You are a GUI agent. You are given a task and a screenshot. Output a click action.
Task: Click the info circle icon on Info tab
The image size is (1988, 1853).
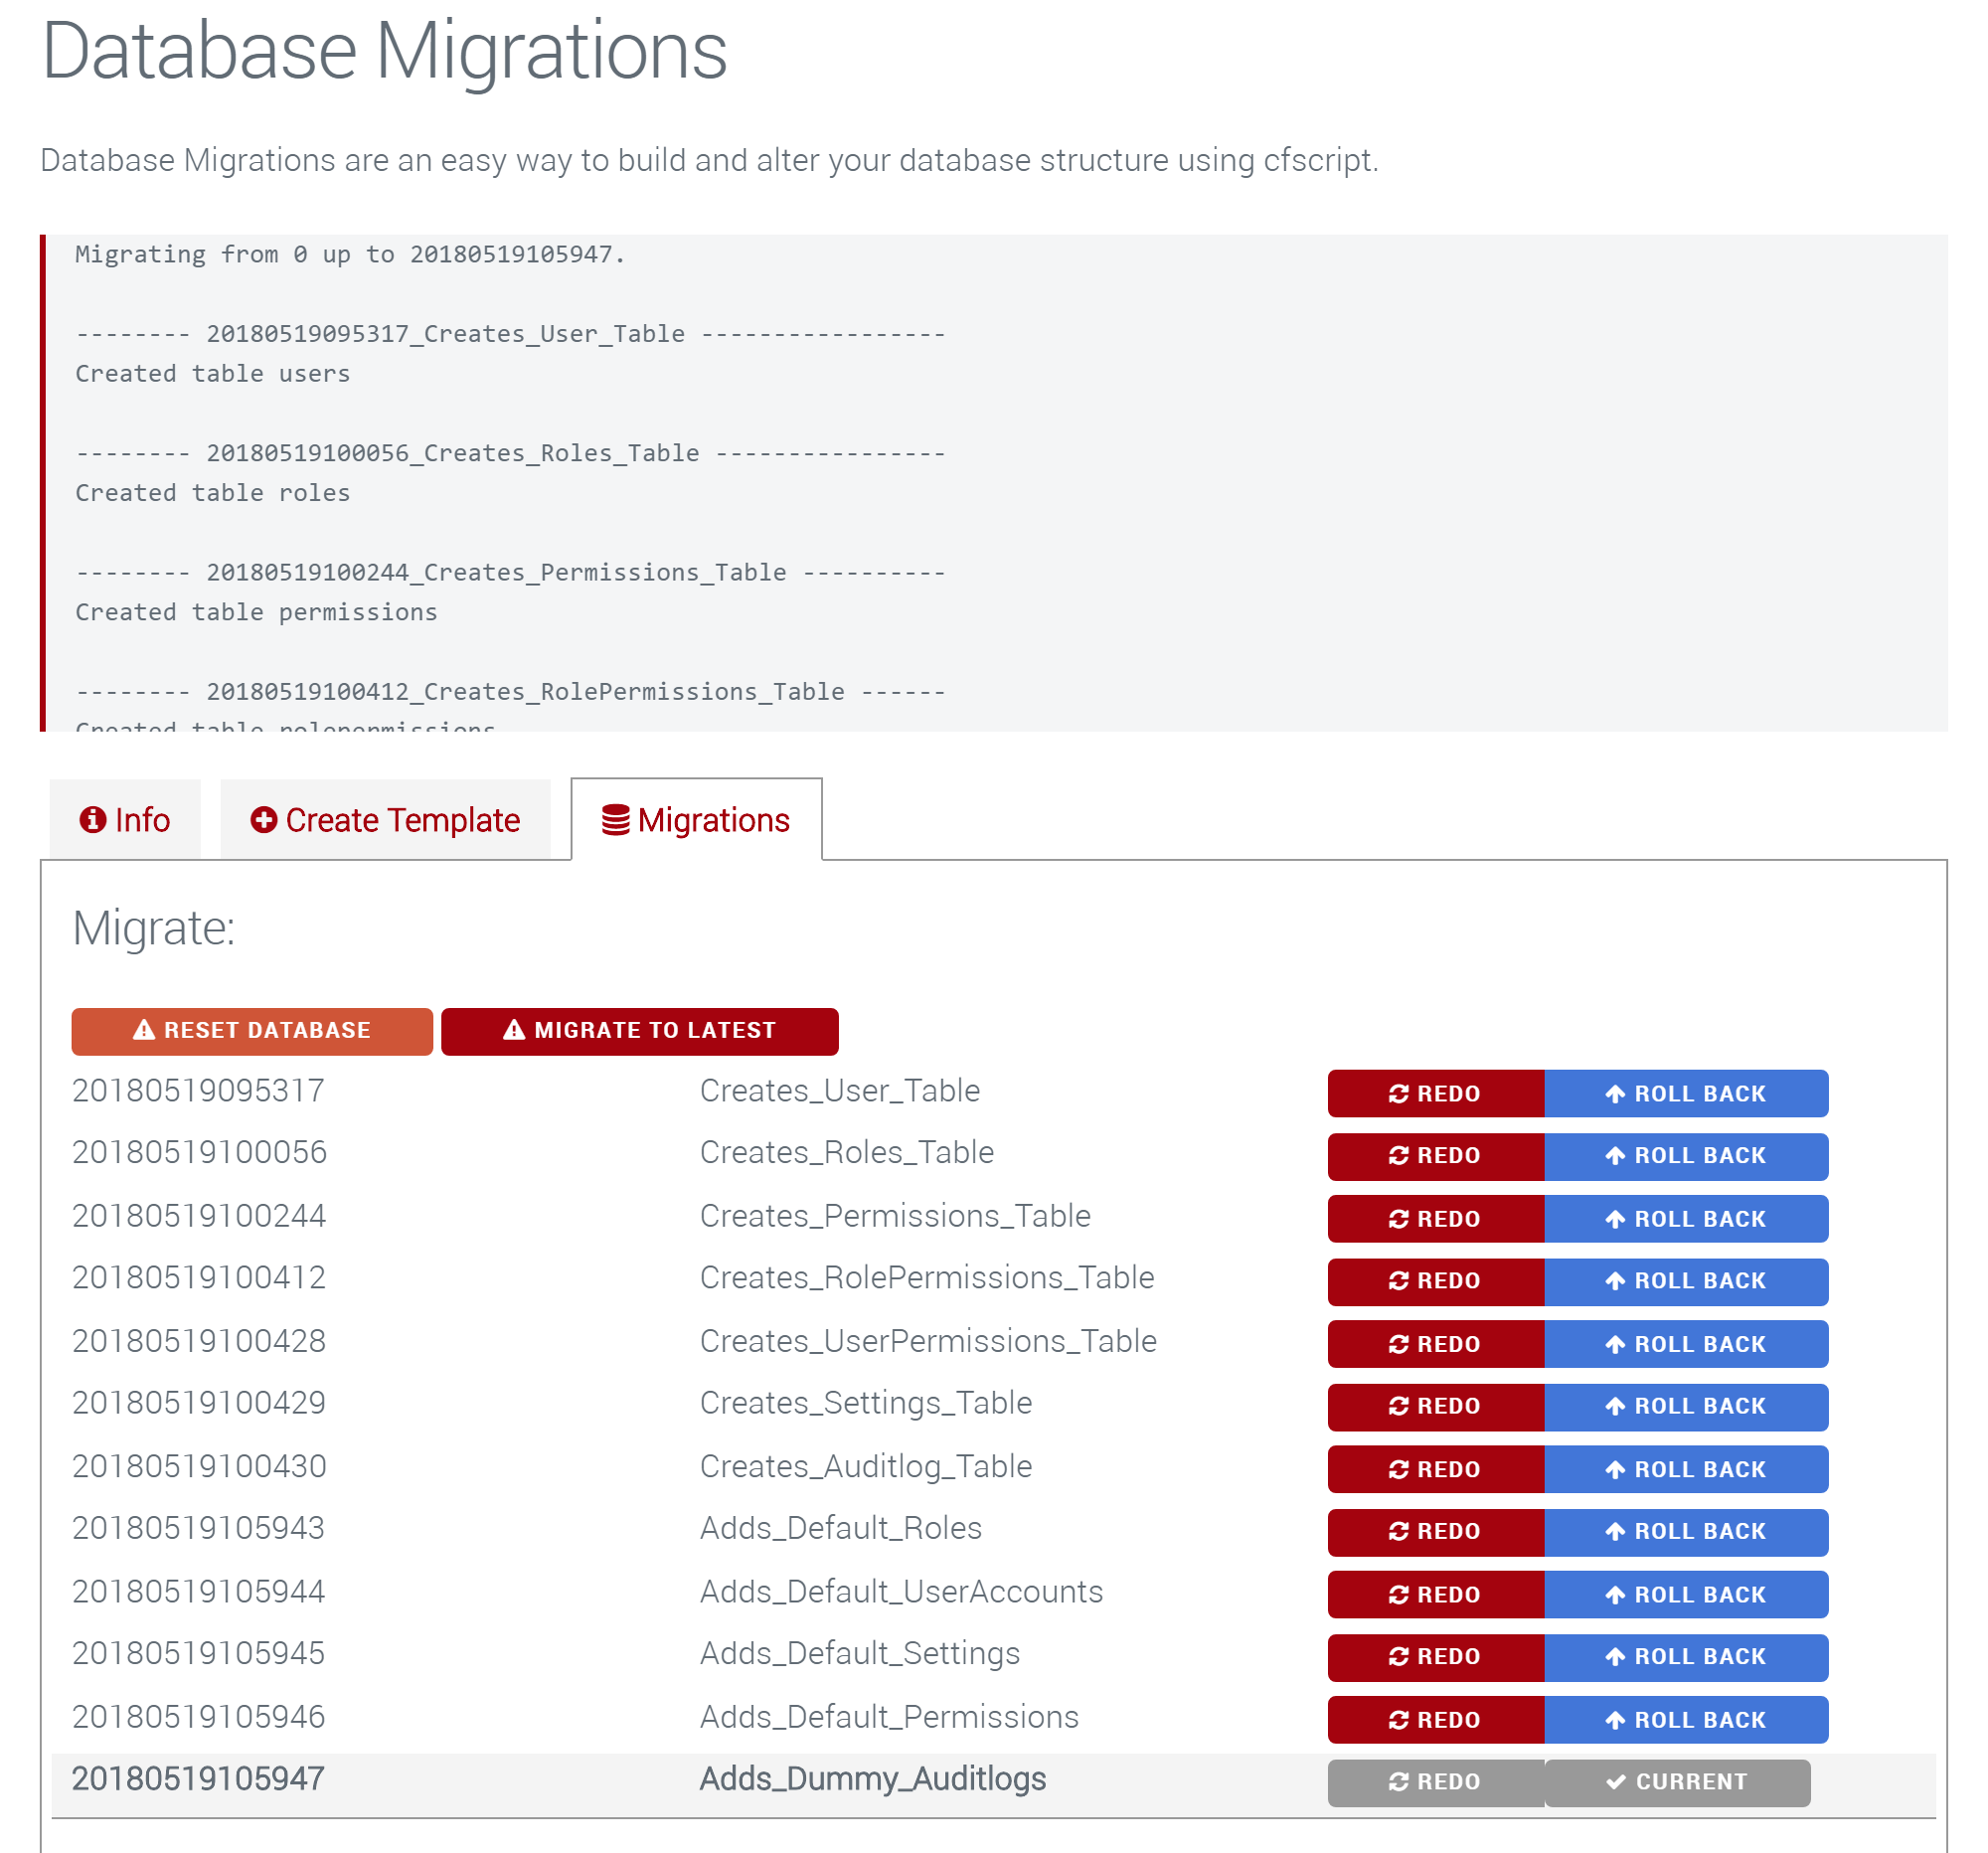[x=92, y=819]
